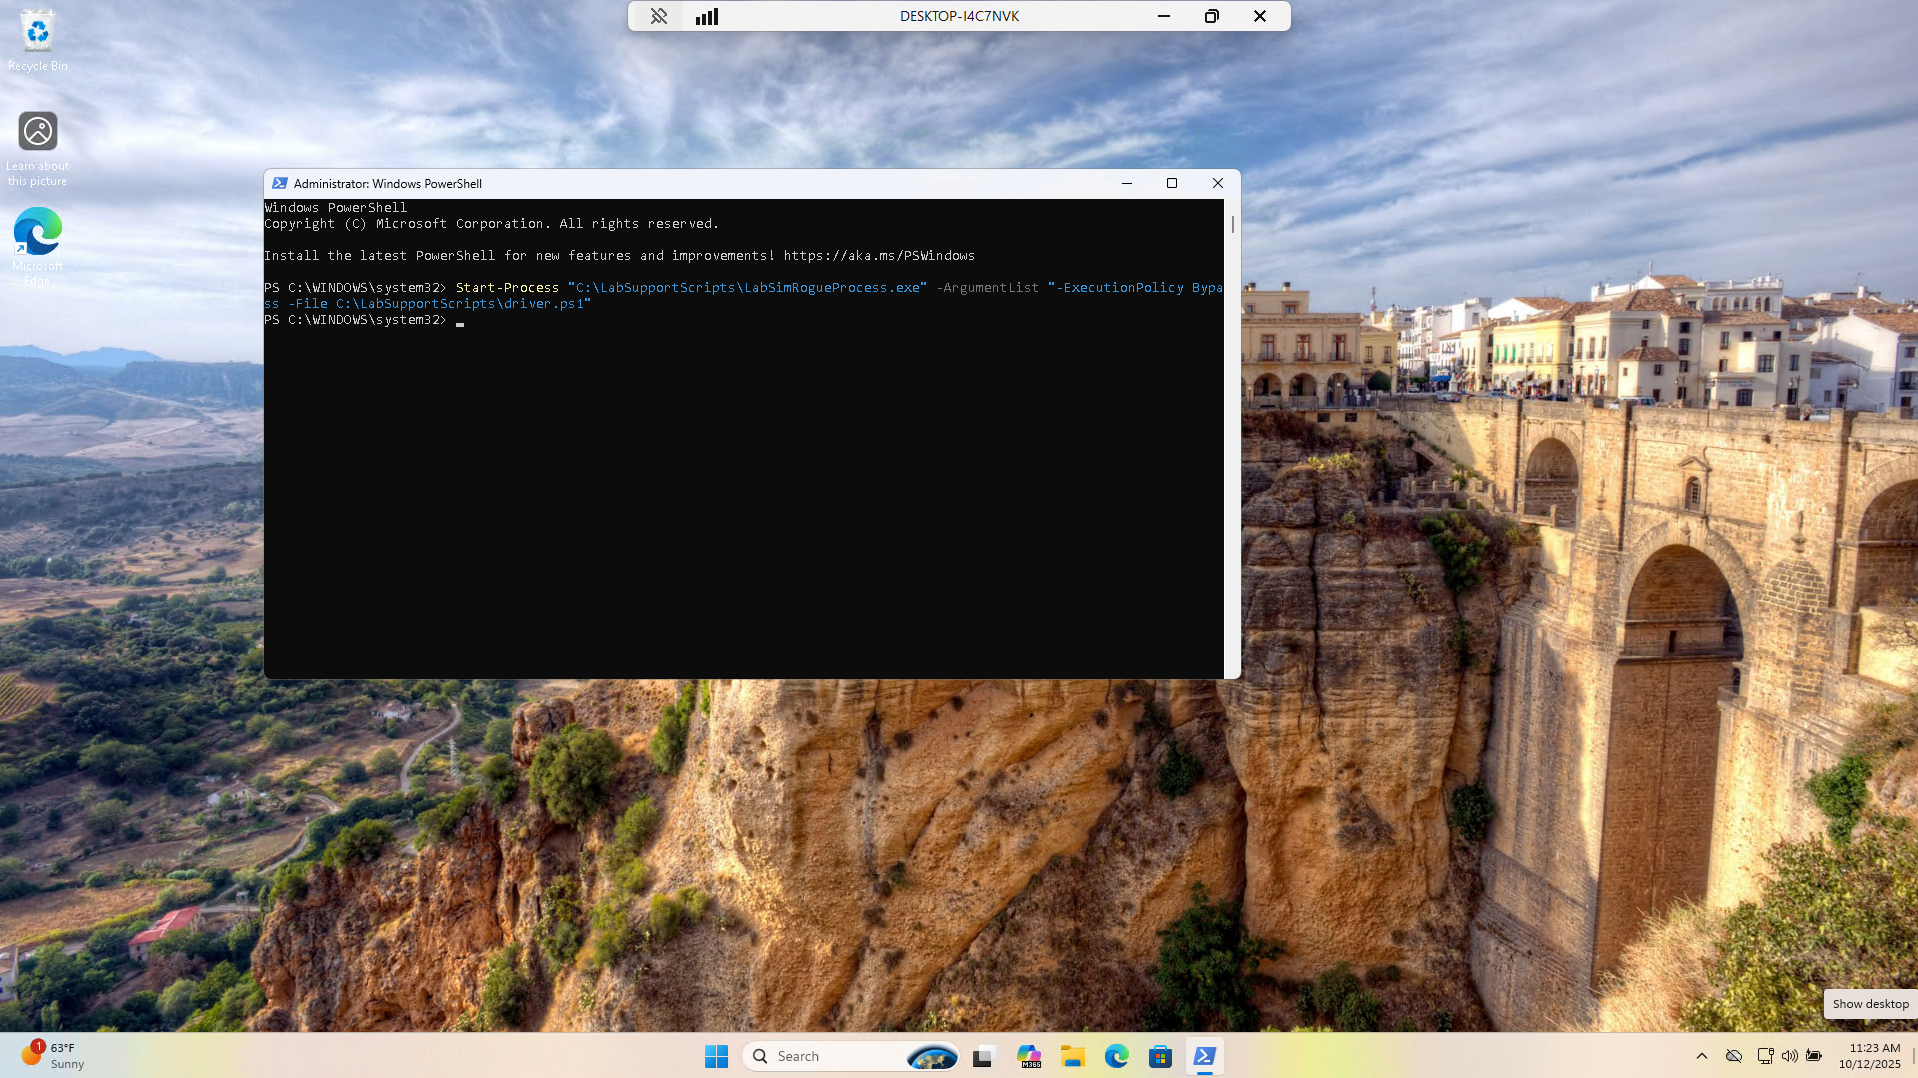Select the PowerShell taskbar button

pyautogui.click(x=1204, y=1056)
